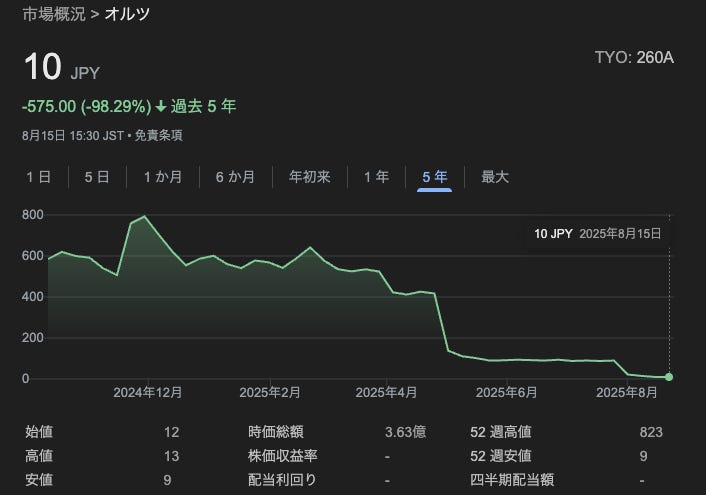This screenshot has height=495, width=706.
Task: Click the 10 JPY 2025年8月15日 tooltip
Action: (x=597, y=234)
